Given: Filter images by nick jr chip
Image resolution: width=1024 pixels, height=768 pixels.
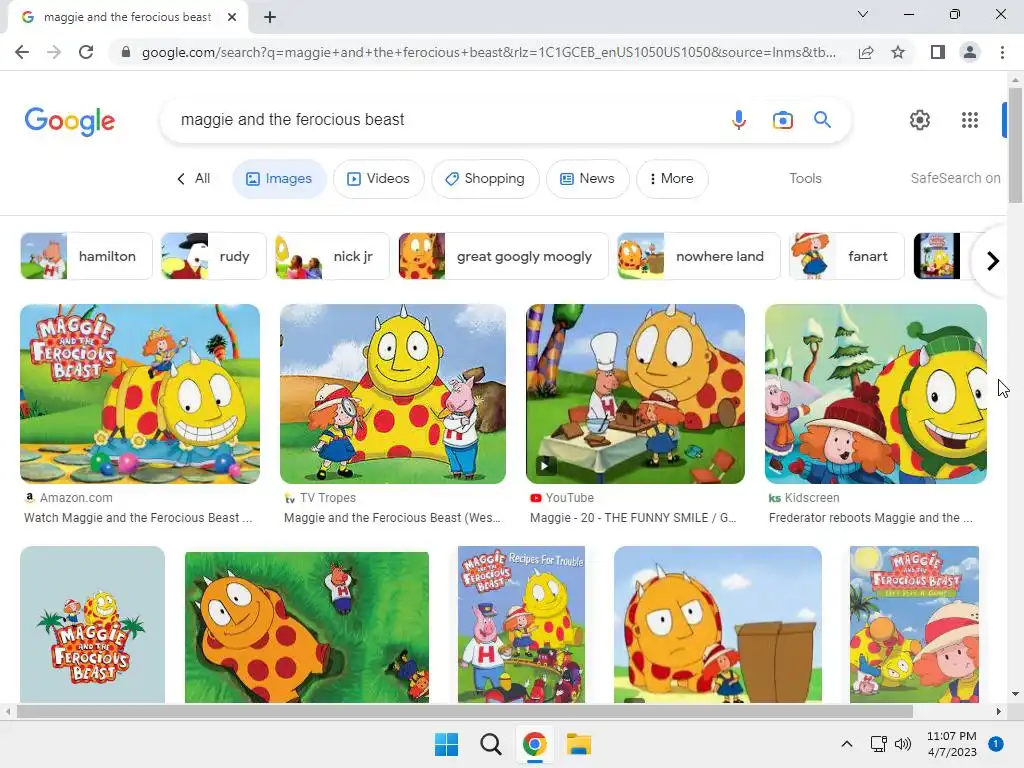Looking at the screenshot, I should tap(332, 256).
